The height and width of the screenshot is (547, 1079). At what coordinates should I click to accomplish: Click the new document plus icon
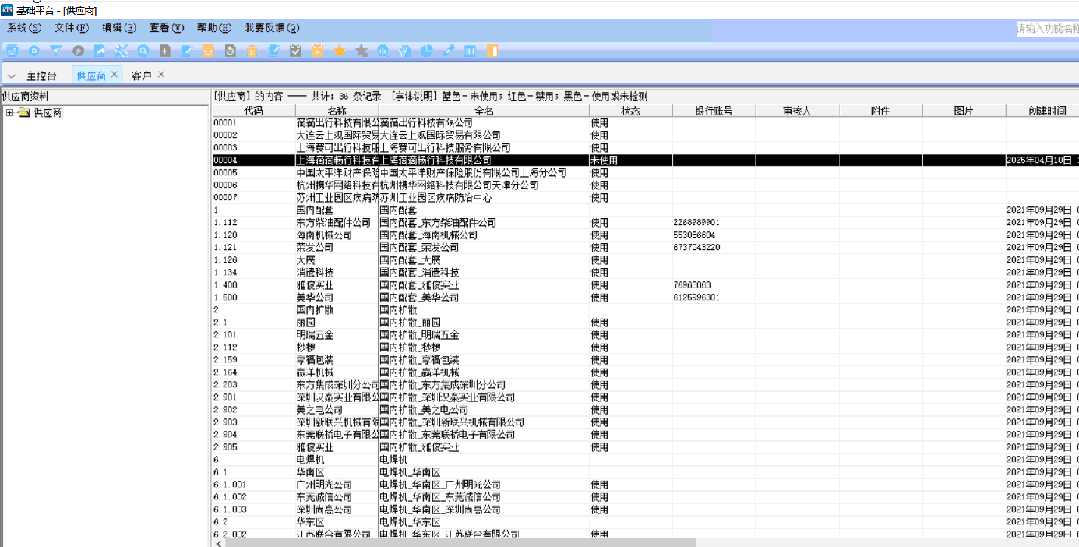pos(165,50)
